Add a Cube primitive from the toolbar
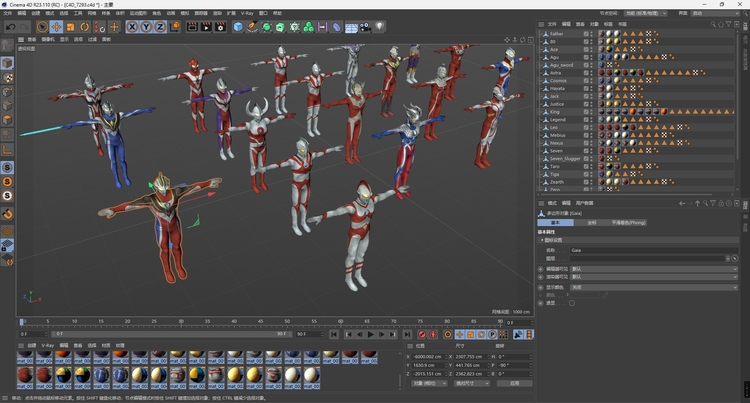 click(238, 27)
